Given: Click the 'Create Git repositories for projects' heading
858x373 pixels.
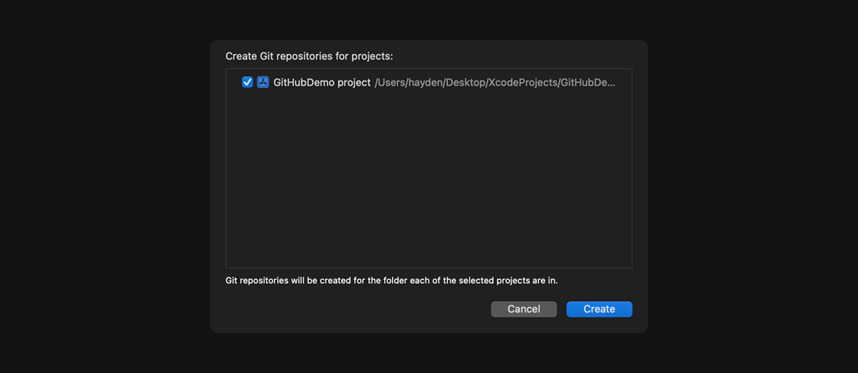Looking at the screenshot, I should pyautogui.click(x=310, y=56).
